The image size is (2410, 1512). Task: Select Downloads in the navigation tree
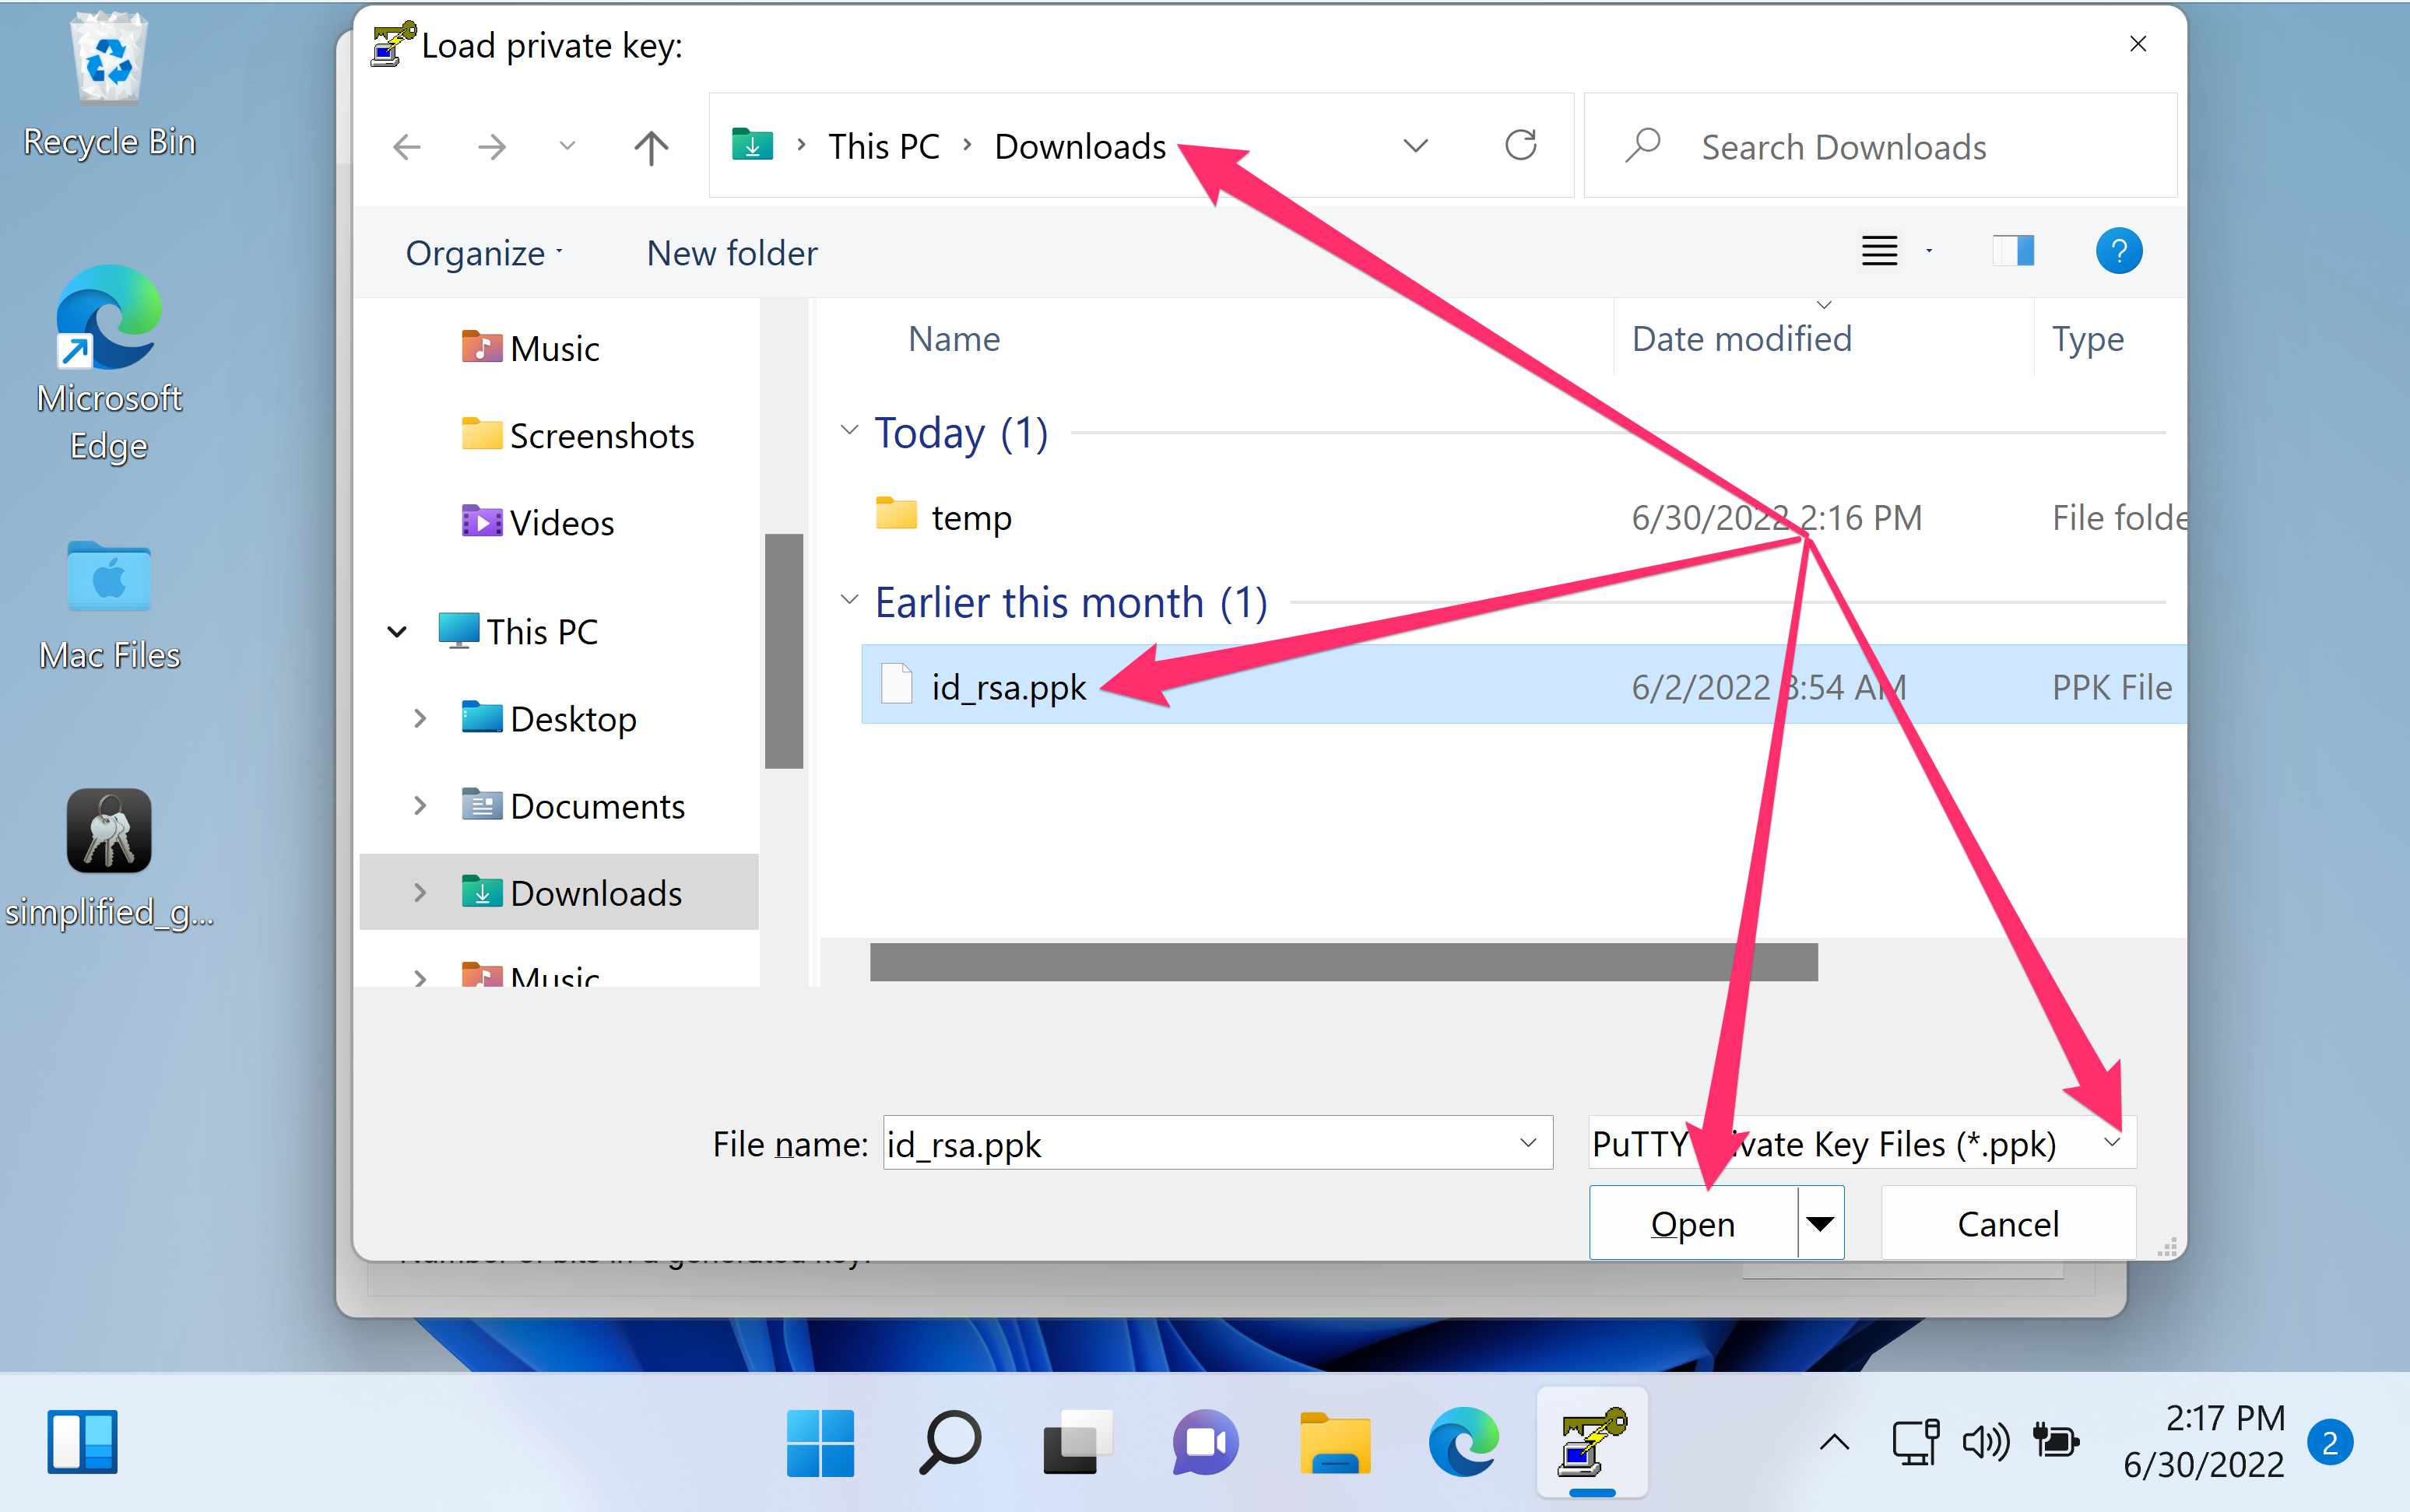pyautogui.click(x=572, y=893)
